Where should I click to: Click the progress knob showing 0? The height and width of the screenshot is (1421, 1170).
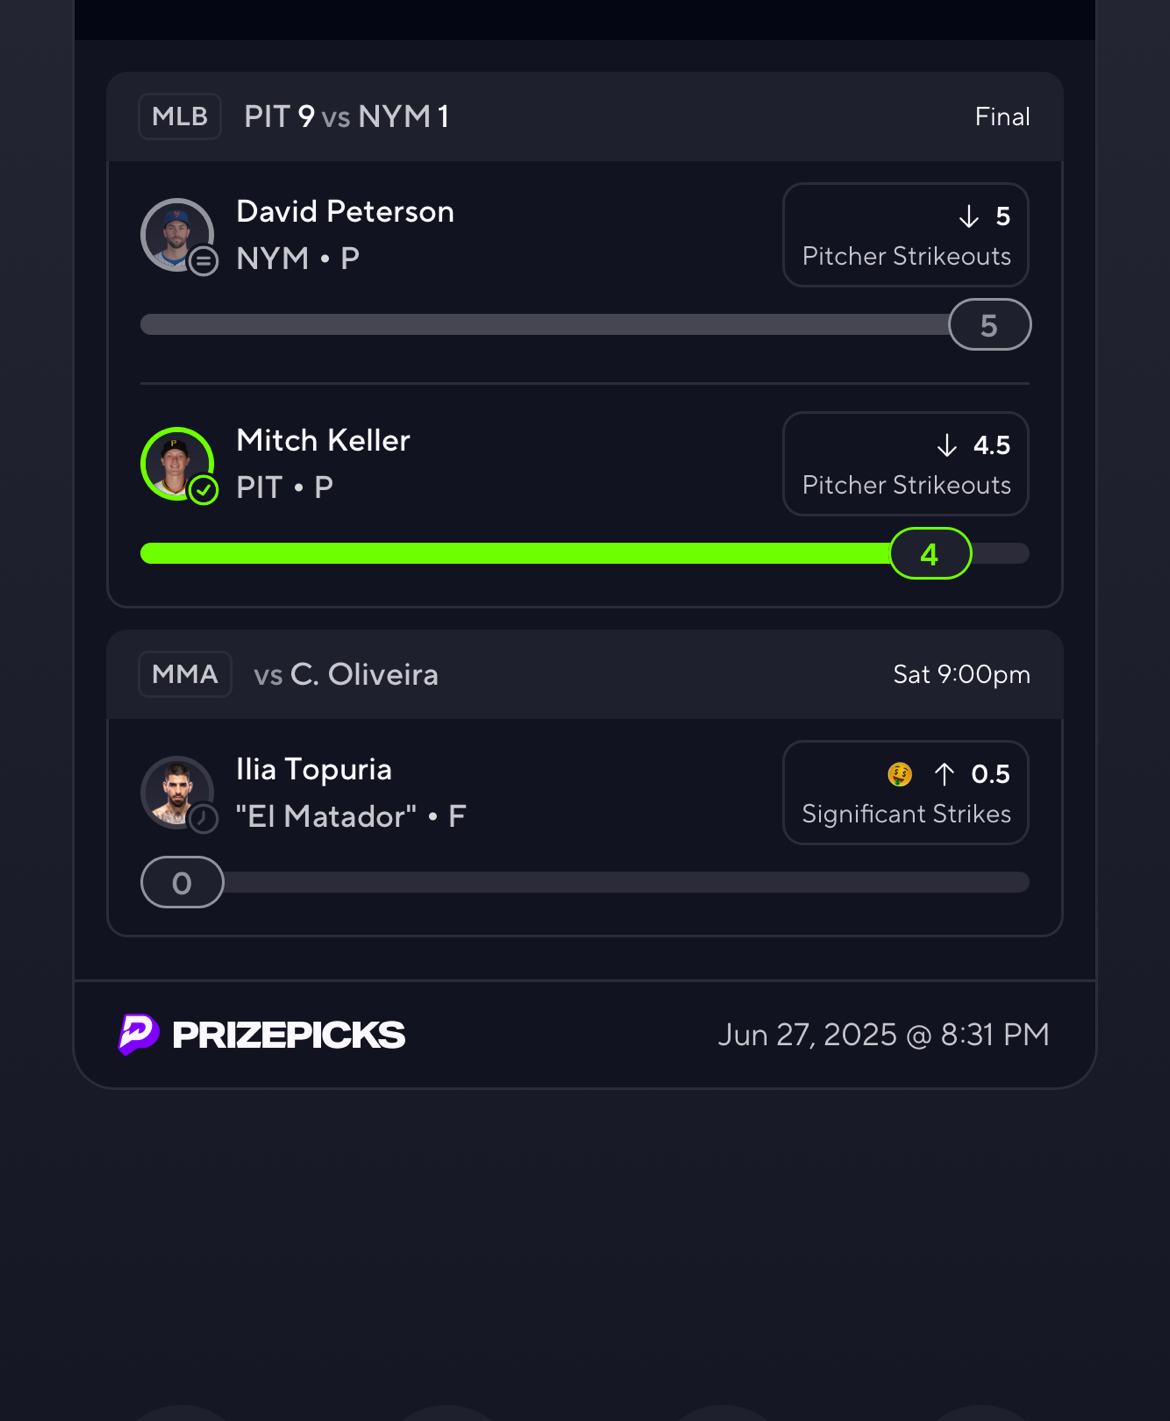(x=182, y=883)
